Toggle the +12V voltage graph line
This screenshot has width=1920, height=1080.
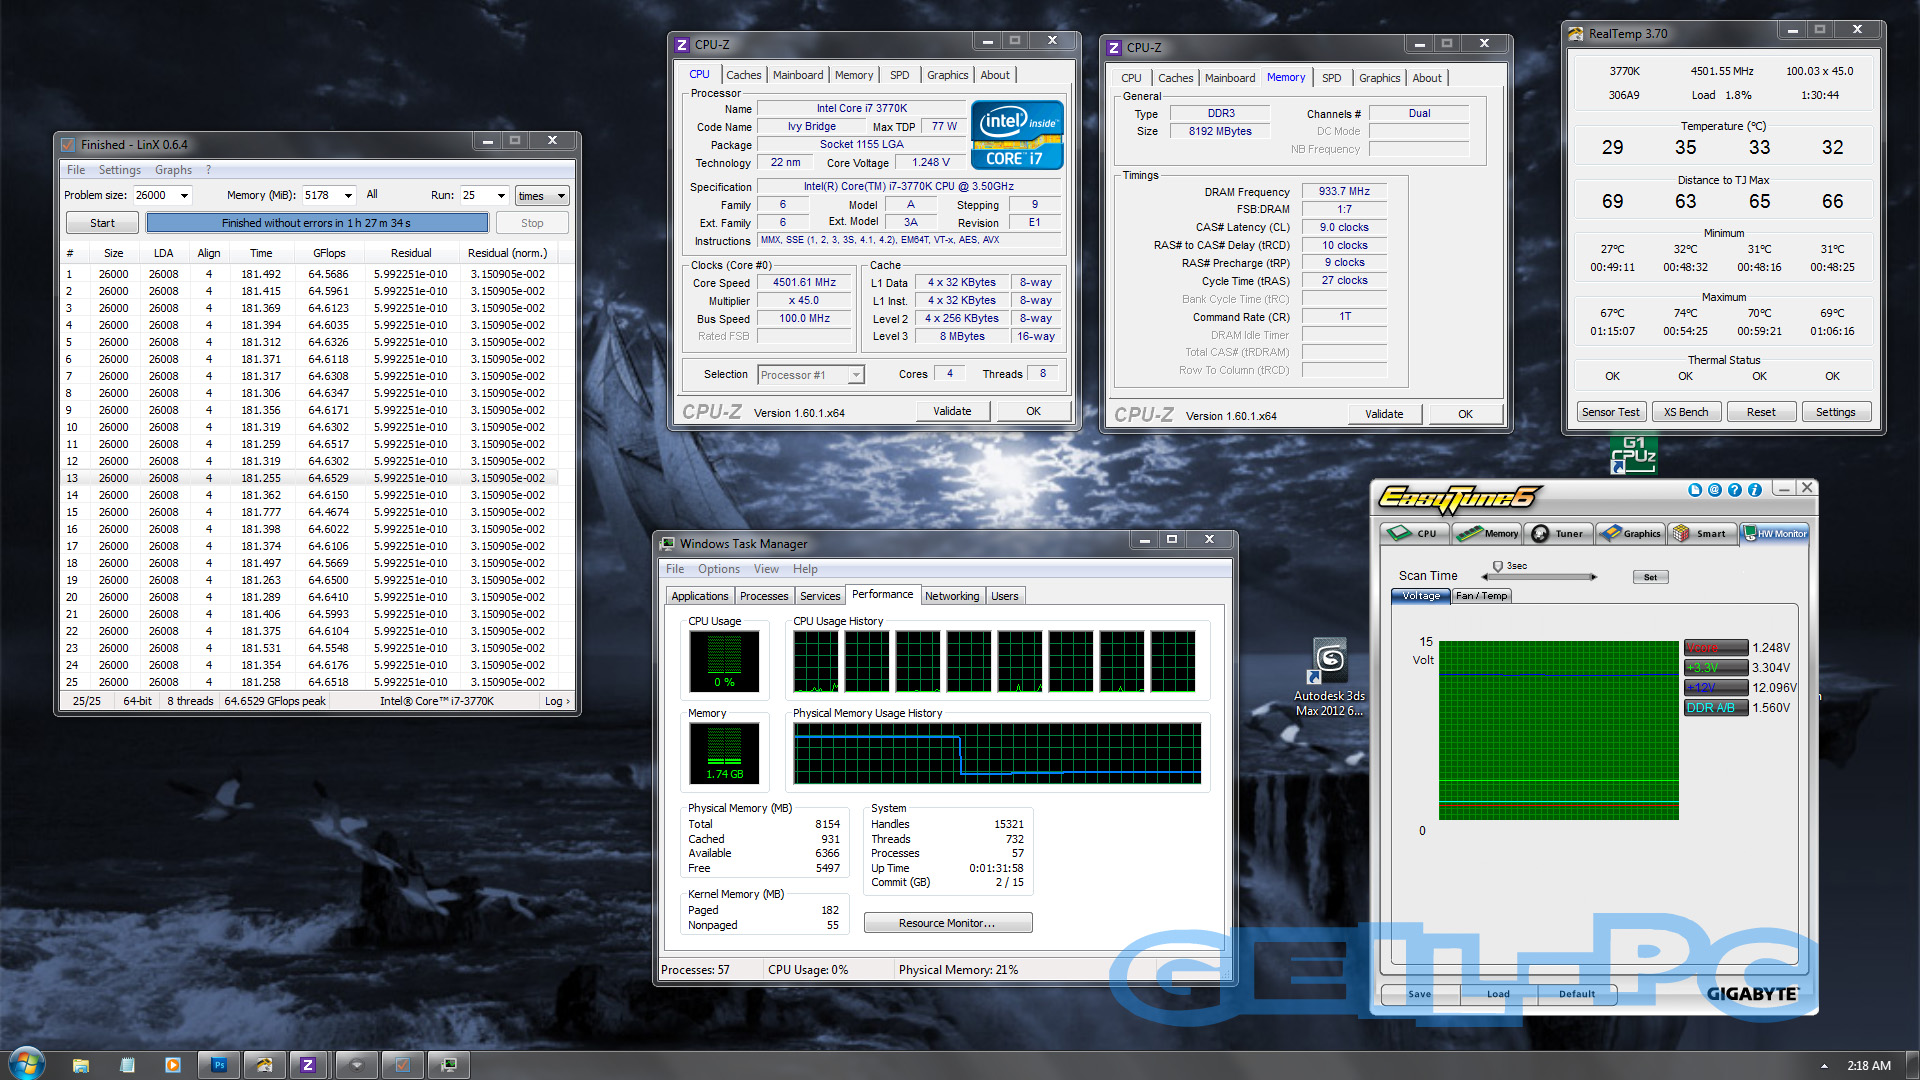[x=1715, y=688]
